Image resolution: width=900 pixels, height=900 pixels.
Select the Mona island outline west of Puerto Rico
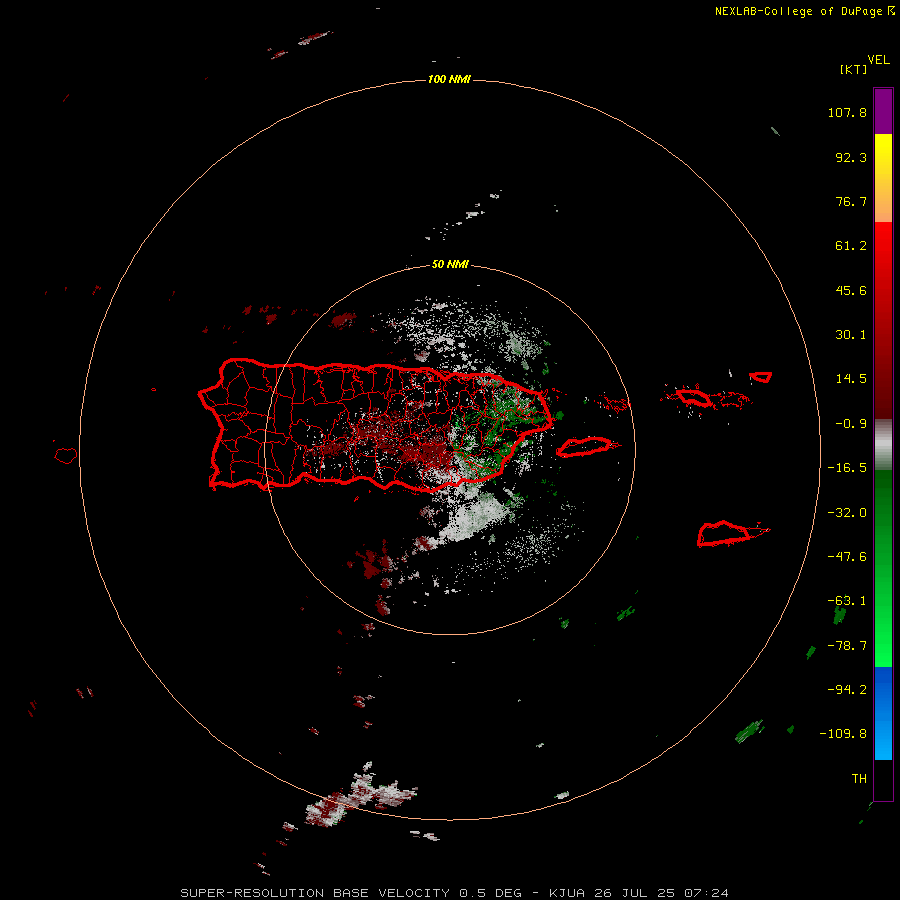point(66,456)
